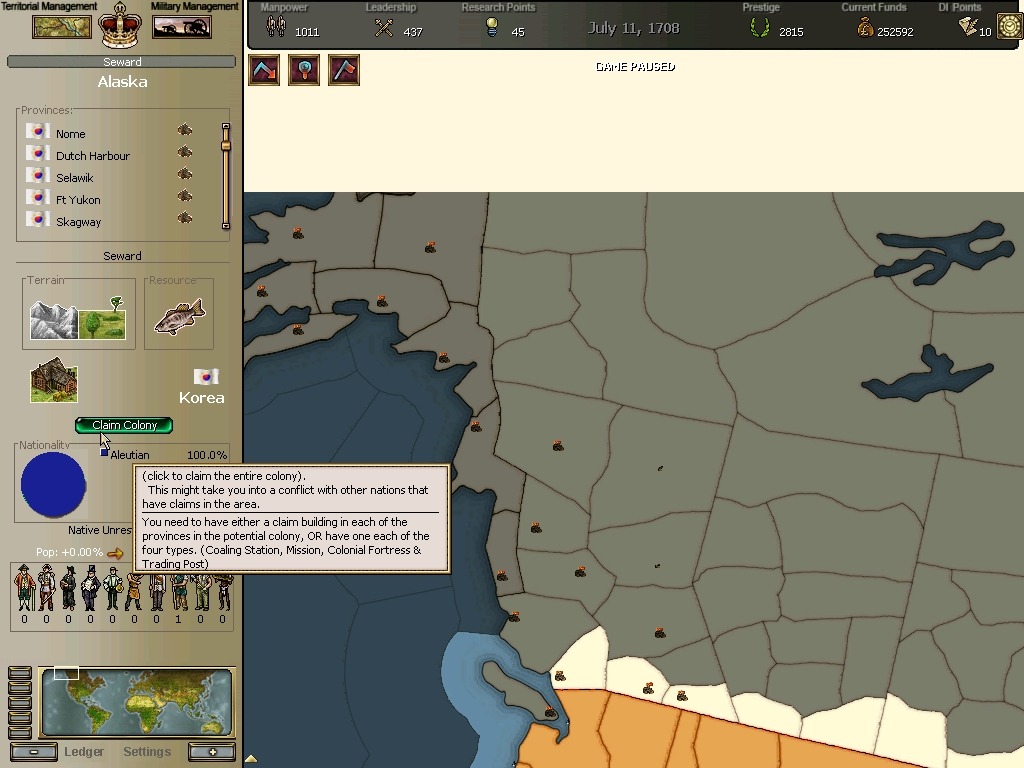
Task: Select Ft Yukon in provinces list
Action: point(78,200)
